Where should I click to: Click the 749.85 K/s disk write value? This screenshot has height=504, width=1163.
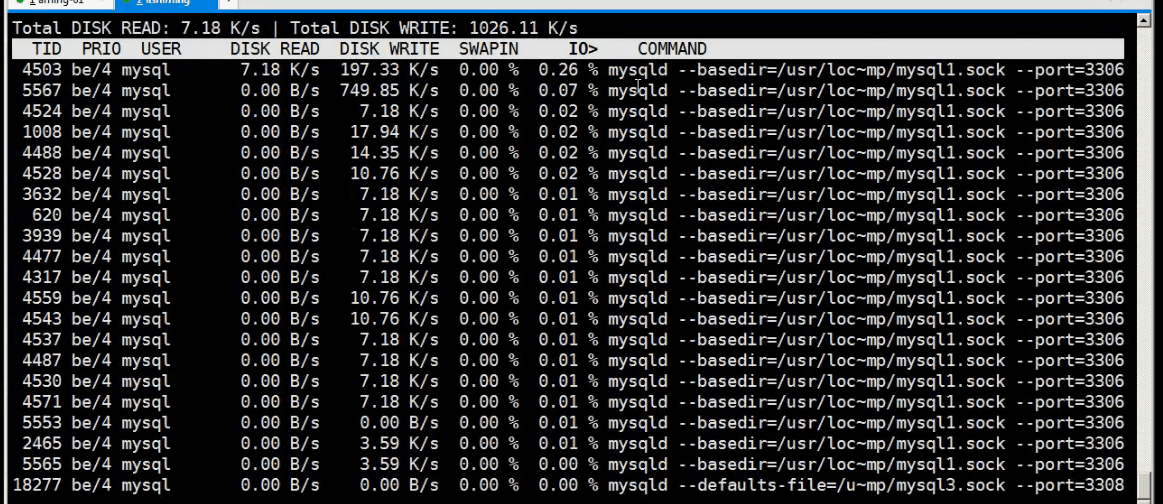click(x=389, y=90)
